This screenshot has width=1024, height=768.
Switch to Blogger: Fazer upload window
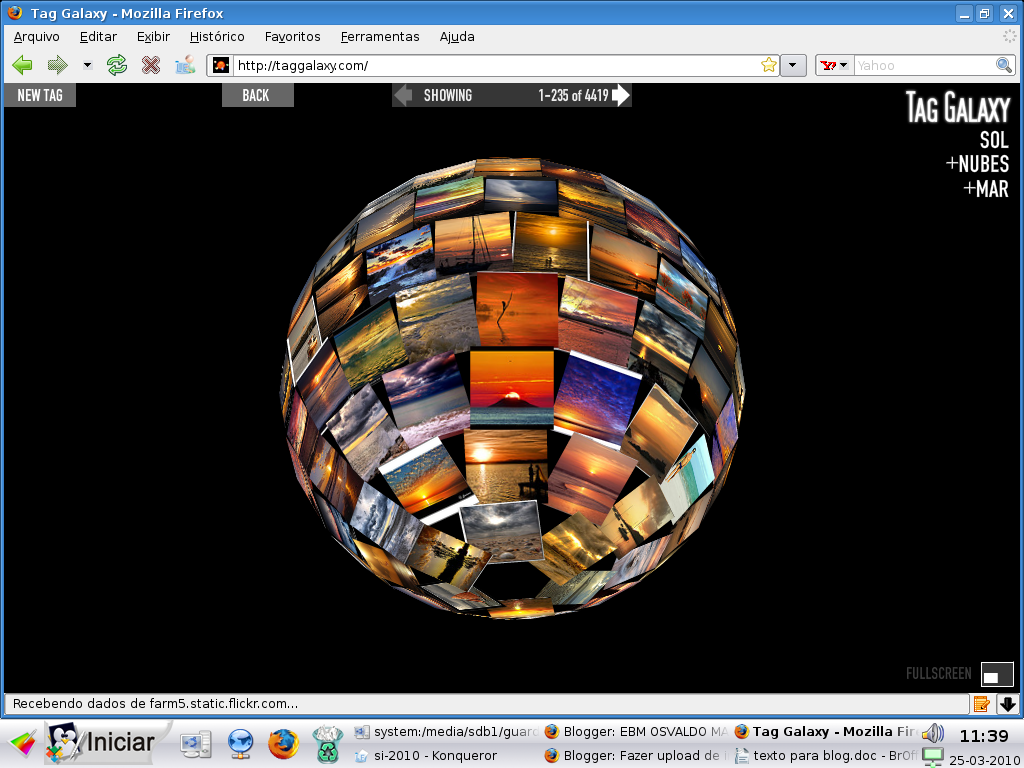click(x=637, y=756)
